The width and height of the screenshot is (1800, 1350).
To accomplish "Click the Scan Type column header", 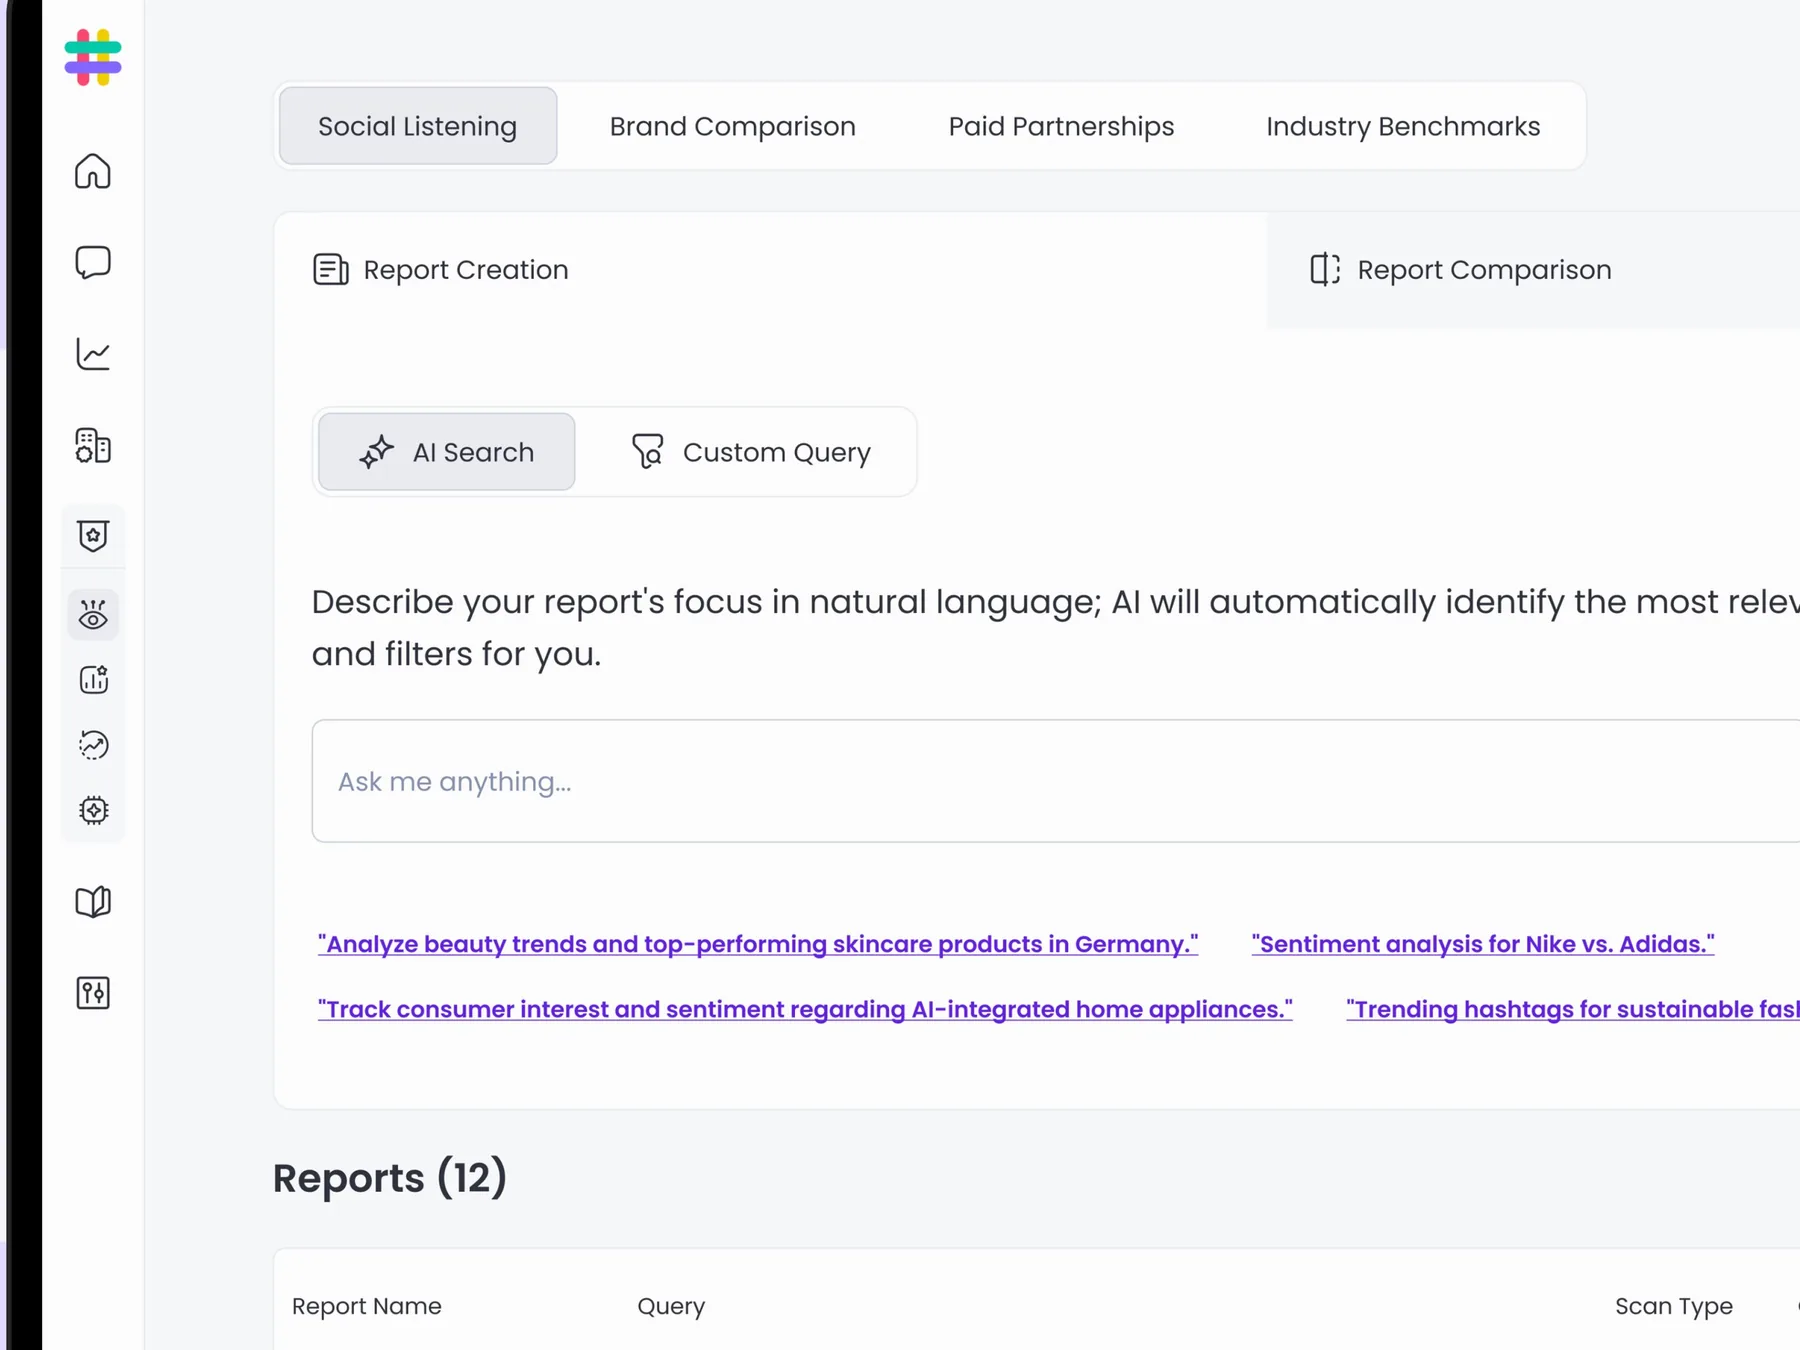I will [1674, 1306].
